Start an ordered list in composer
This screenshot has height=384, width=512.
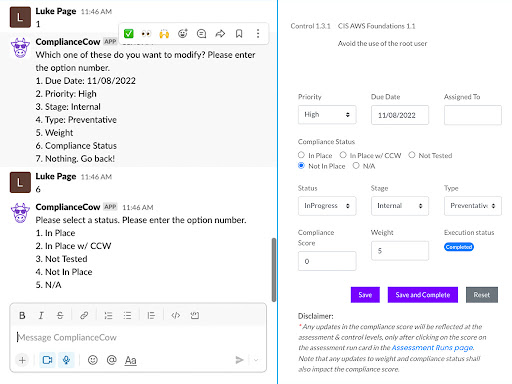tap(108, 315)
